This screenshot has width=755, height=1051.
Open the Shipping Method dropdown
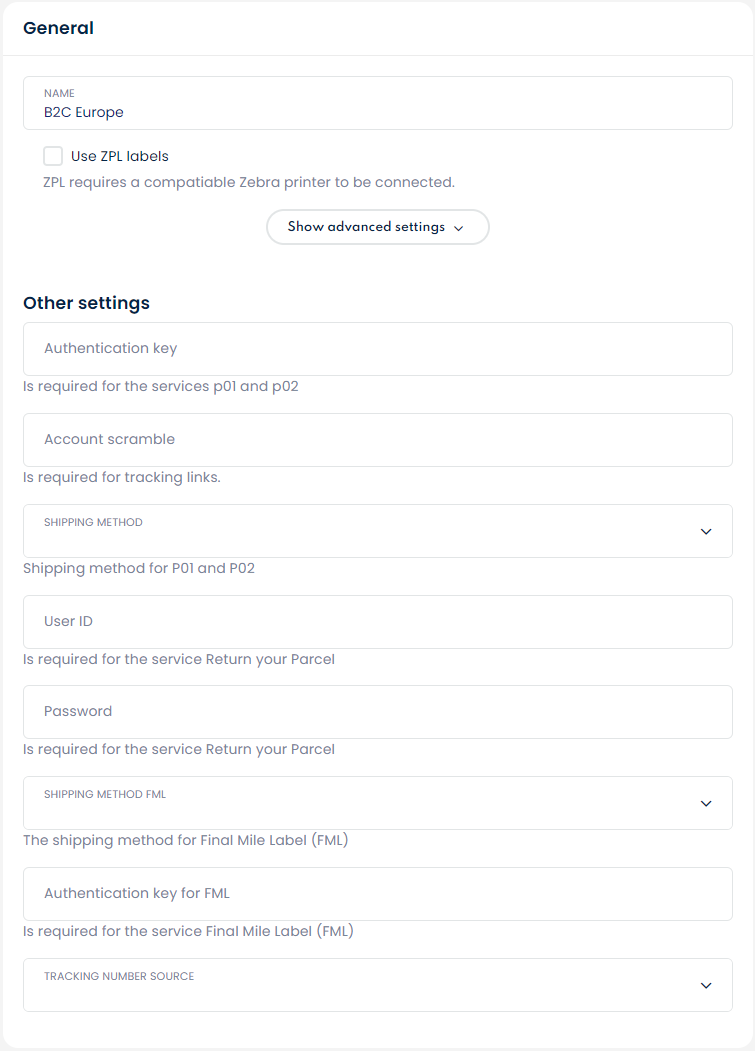pos(377,531)
